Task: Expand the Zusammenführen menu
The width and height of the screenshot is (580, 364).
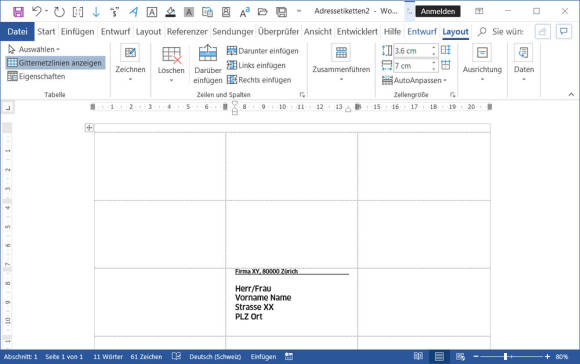Action: tap(341, 63)
